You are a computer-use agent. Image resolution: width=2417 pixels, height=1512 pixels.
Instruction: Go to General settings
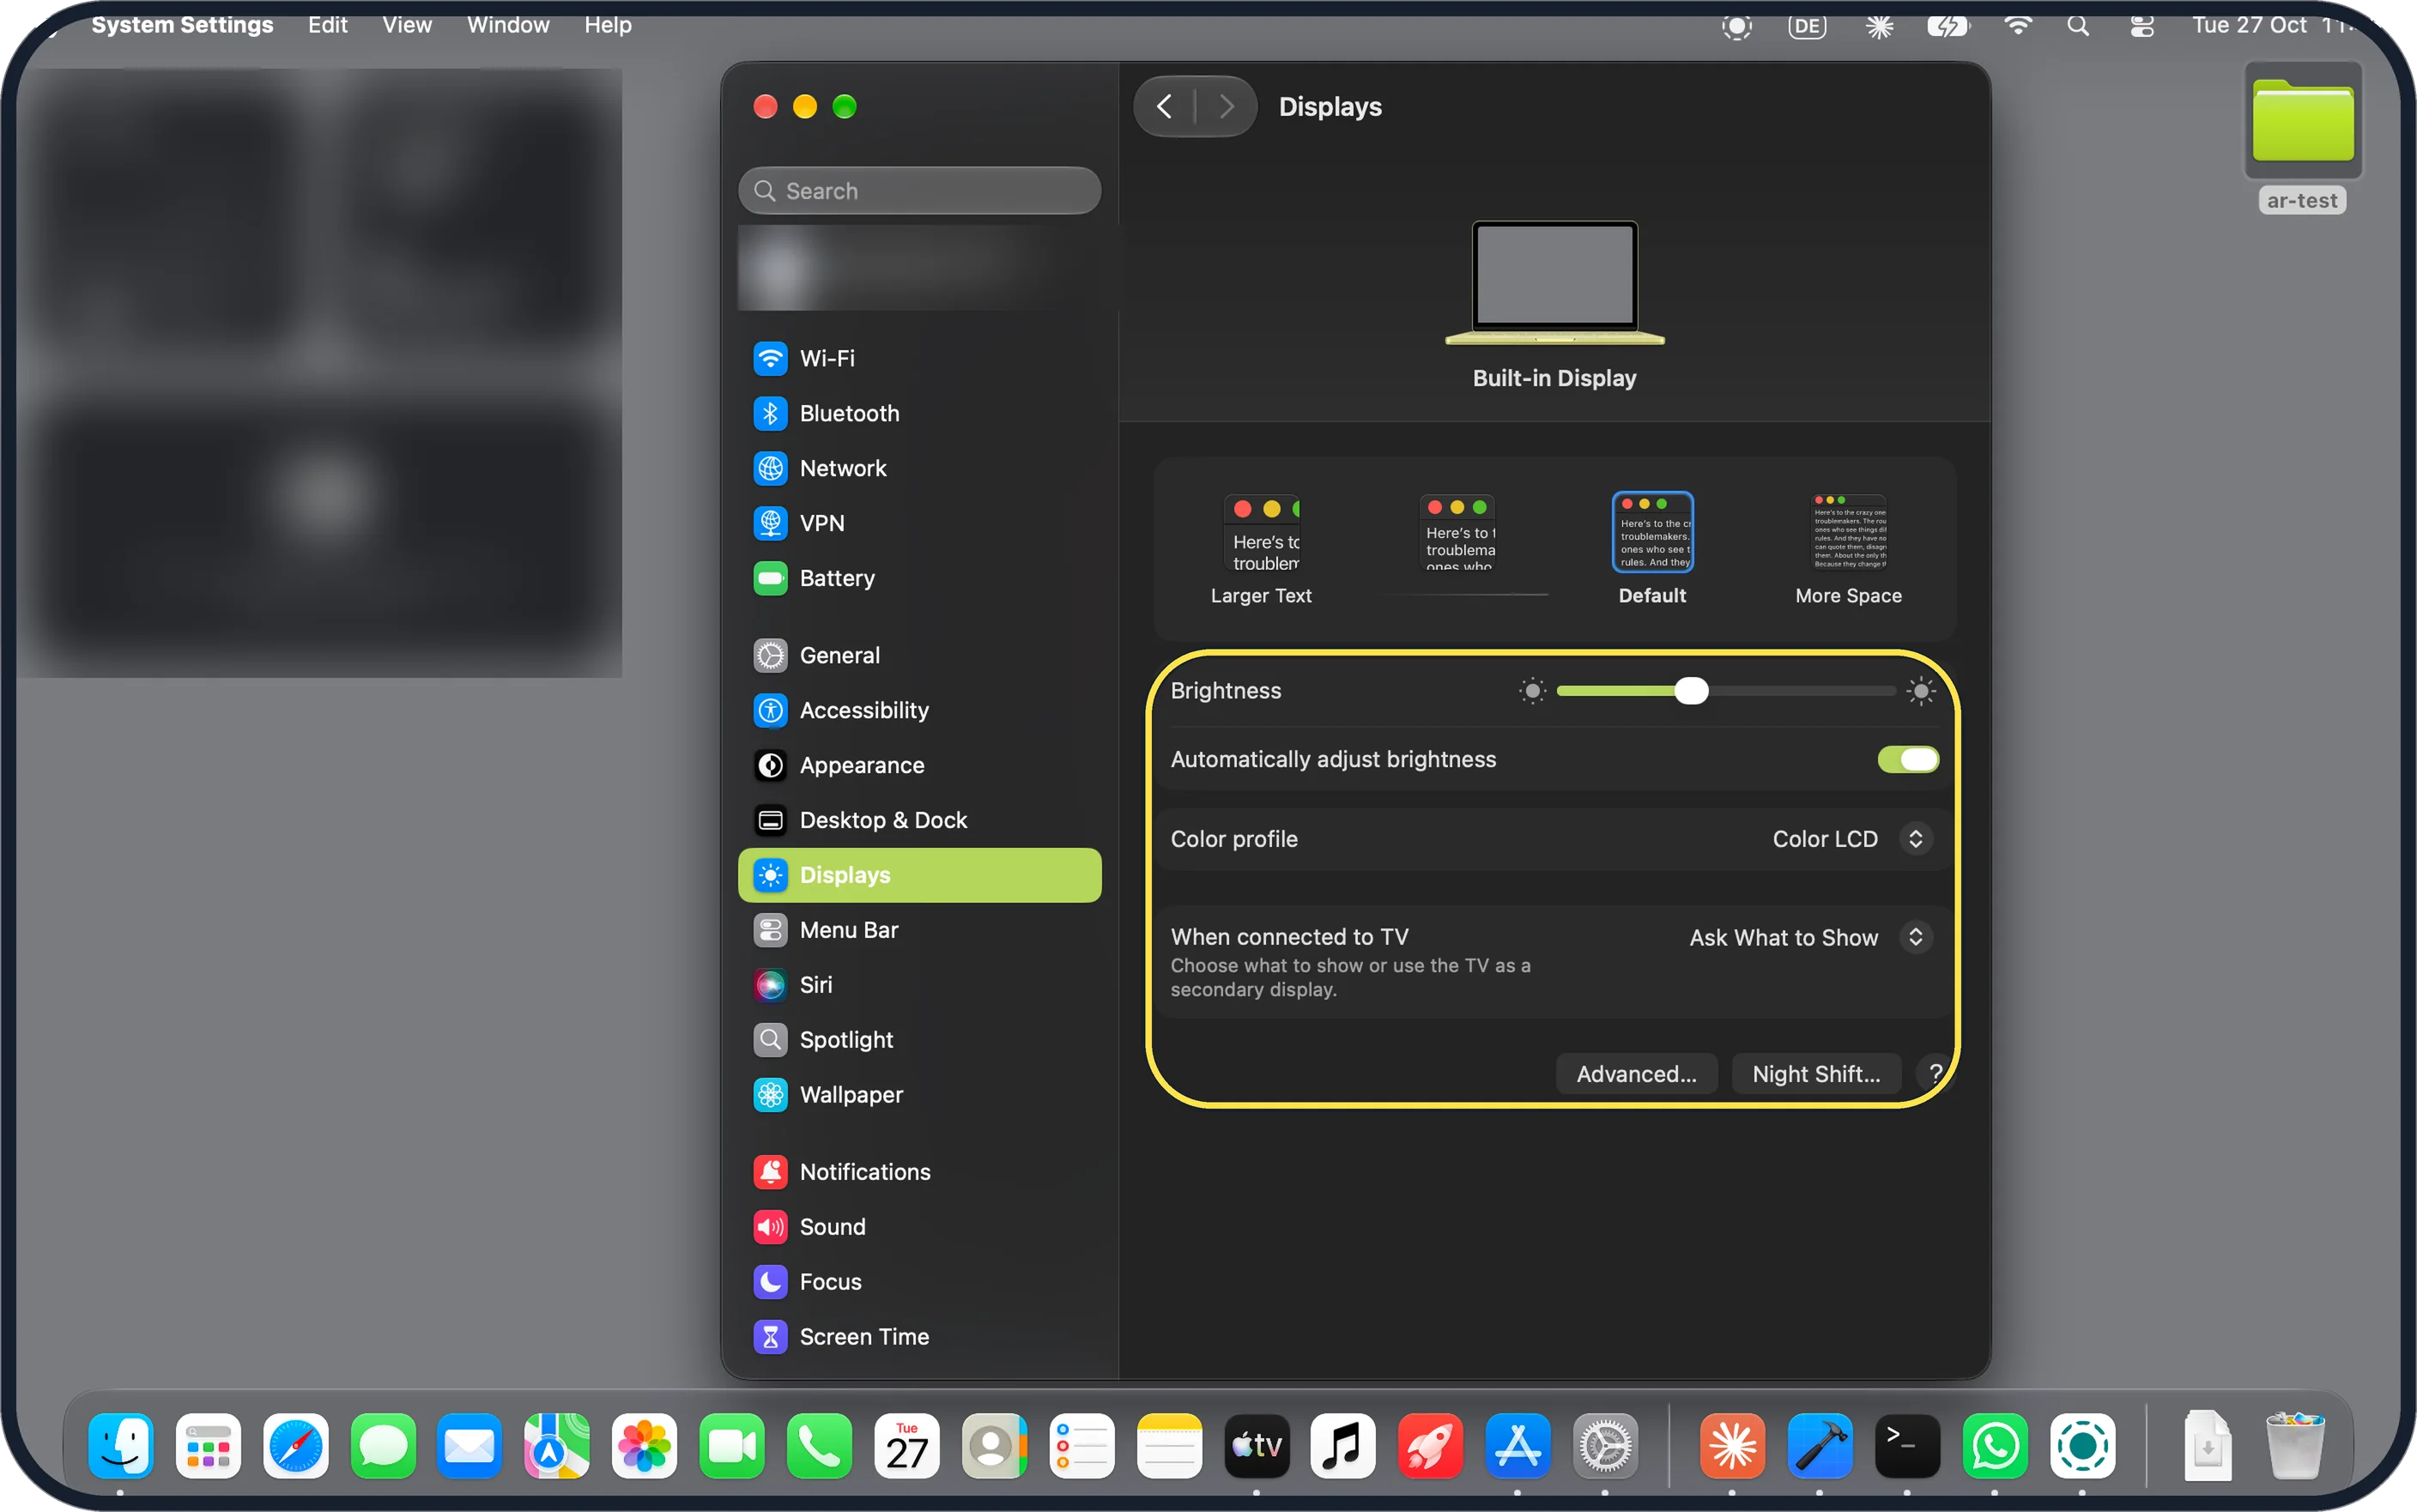(919, 655)
